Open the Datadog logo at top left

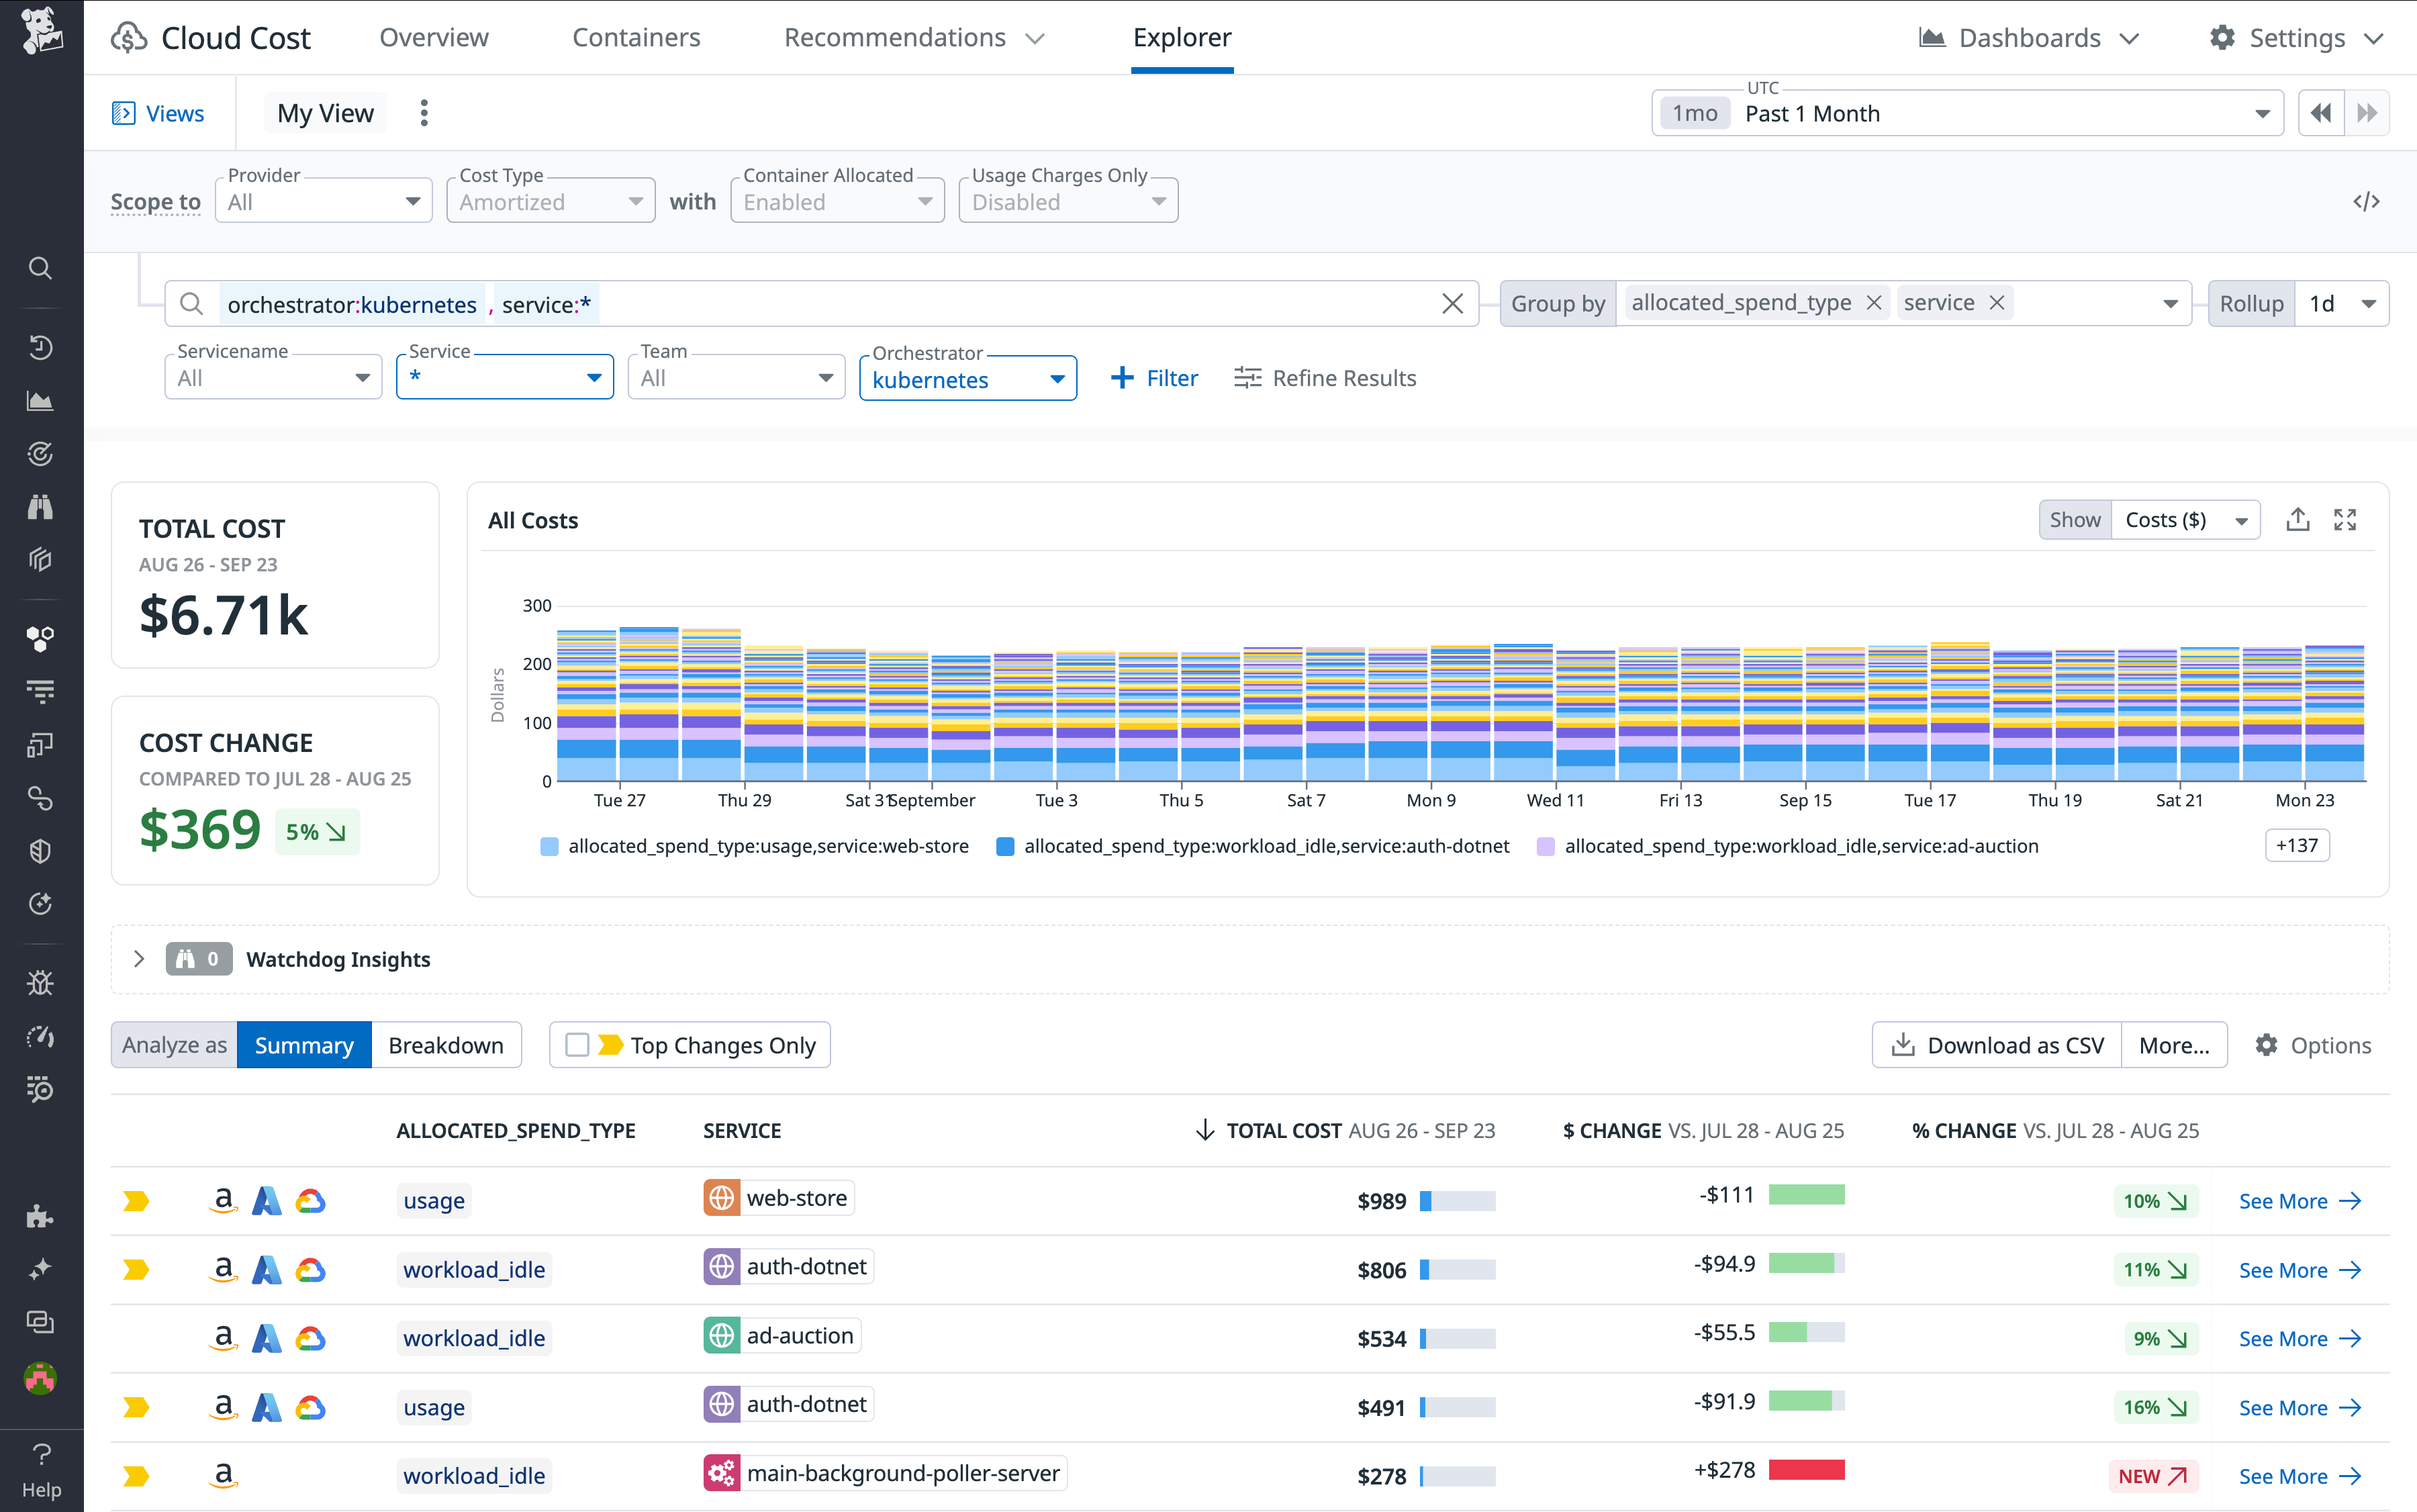(x=42, y=33)
